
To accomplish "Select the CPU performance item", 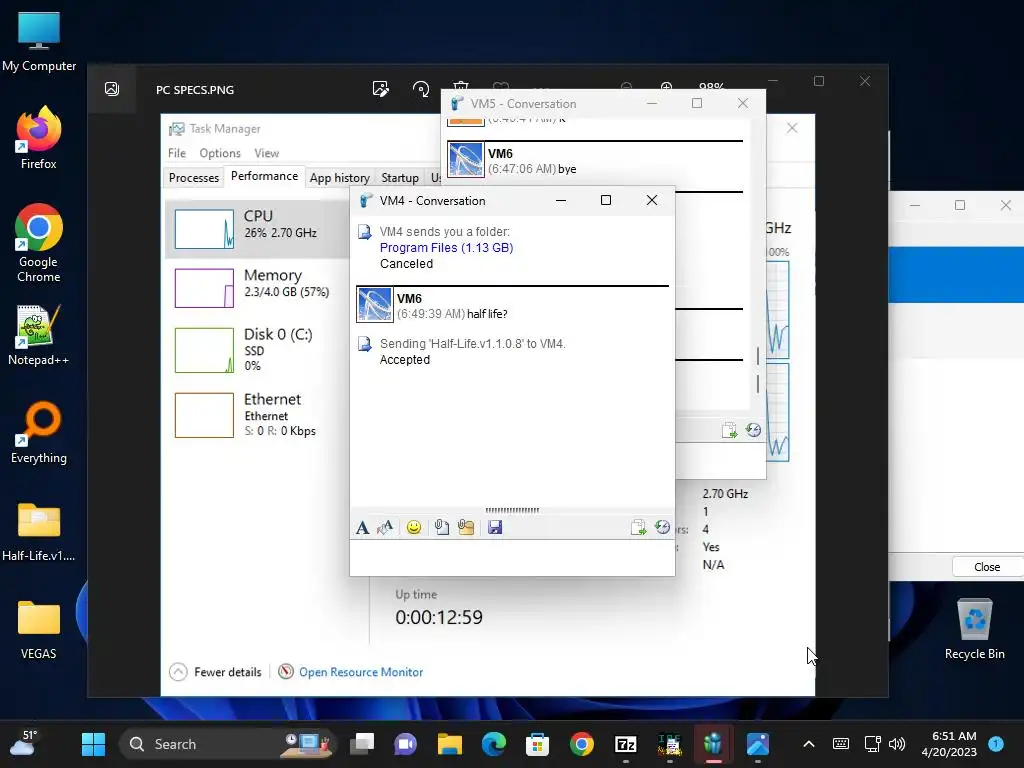I will point(257,229).
